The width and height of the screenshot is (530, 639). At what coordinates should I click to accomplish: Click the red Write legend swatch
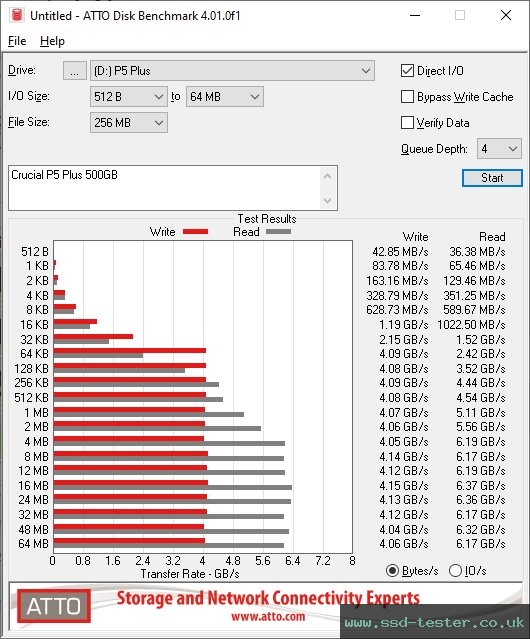[196, 231]
